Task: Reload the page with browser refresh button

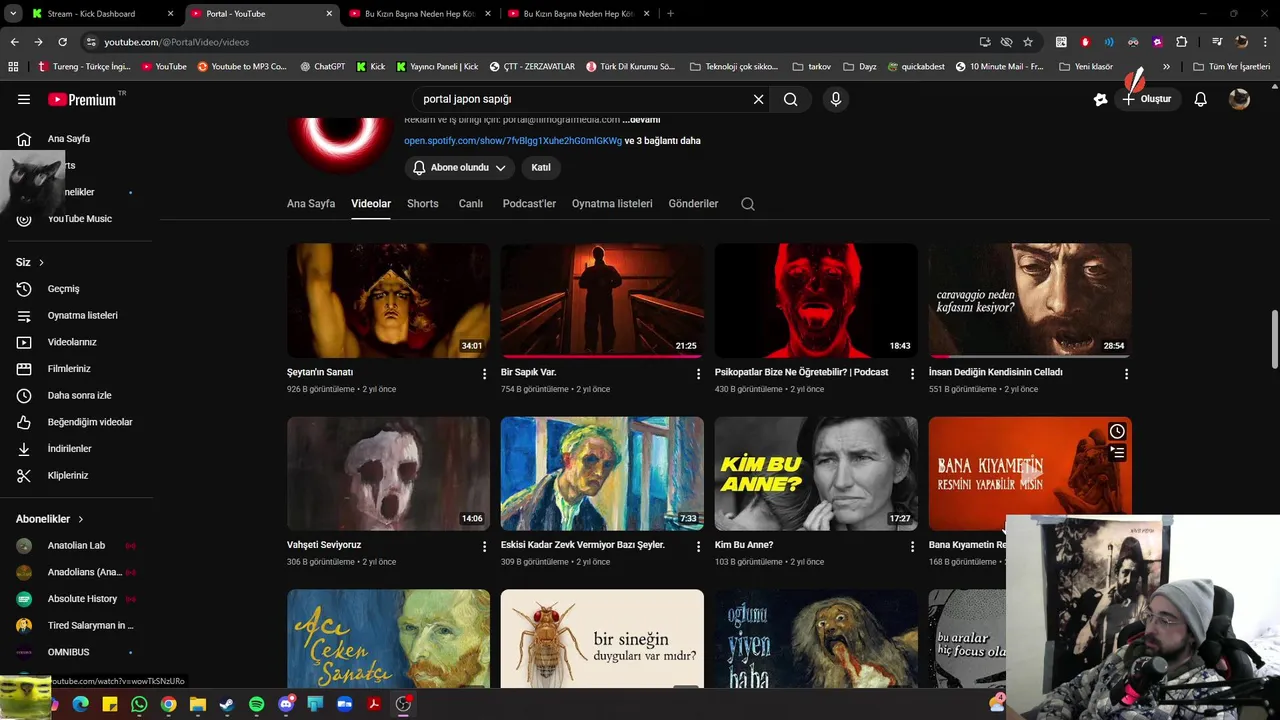Action: (x=62, y=42)
